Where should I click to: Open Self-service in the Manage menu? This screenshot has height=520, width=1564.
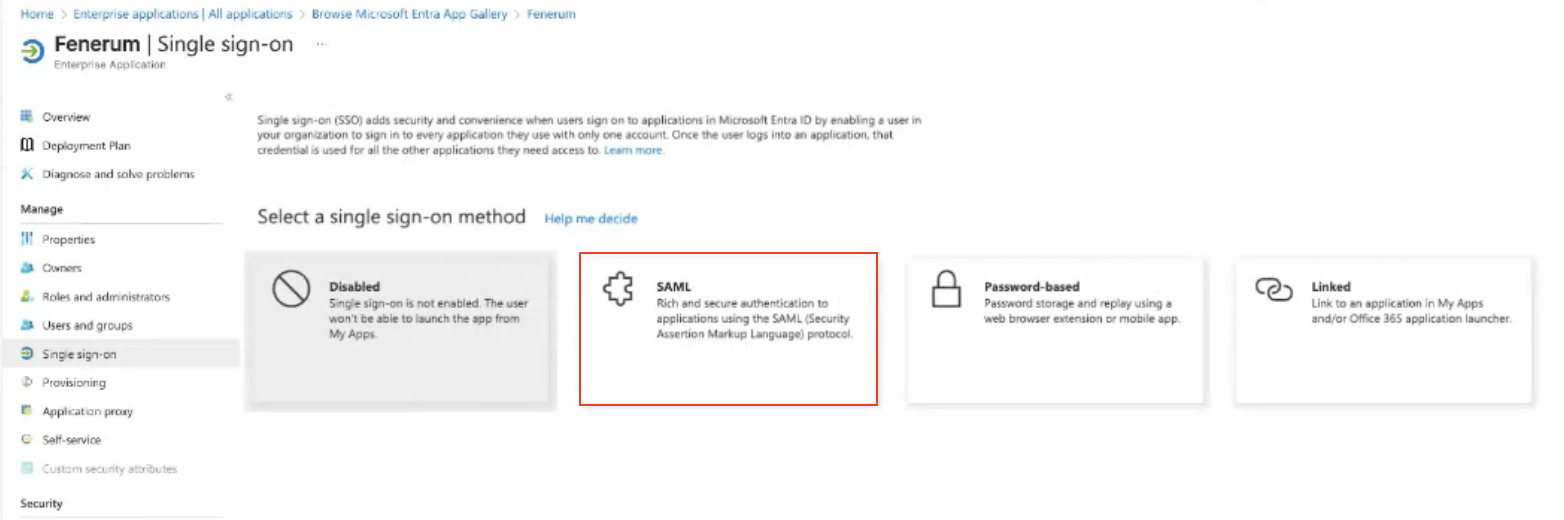pos(71,440)
